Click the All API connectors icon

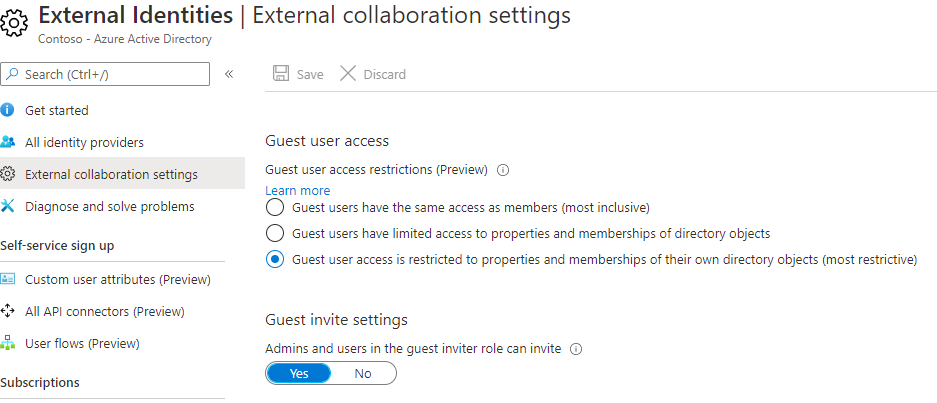coord(8,311)
